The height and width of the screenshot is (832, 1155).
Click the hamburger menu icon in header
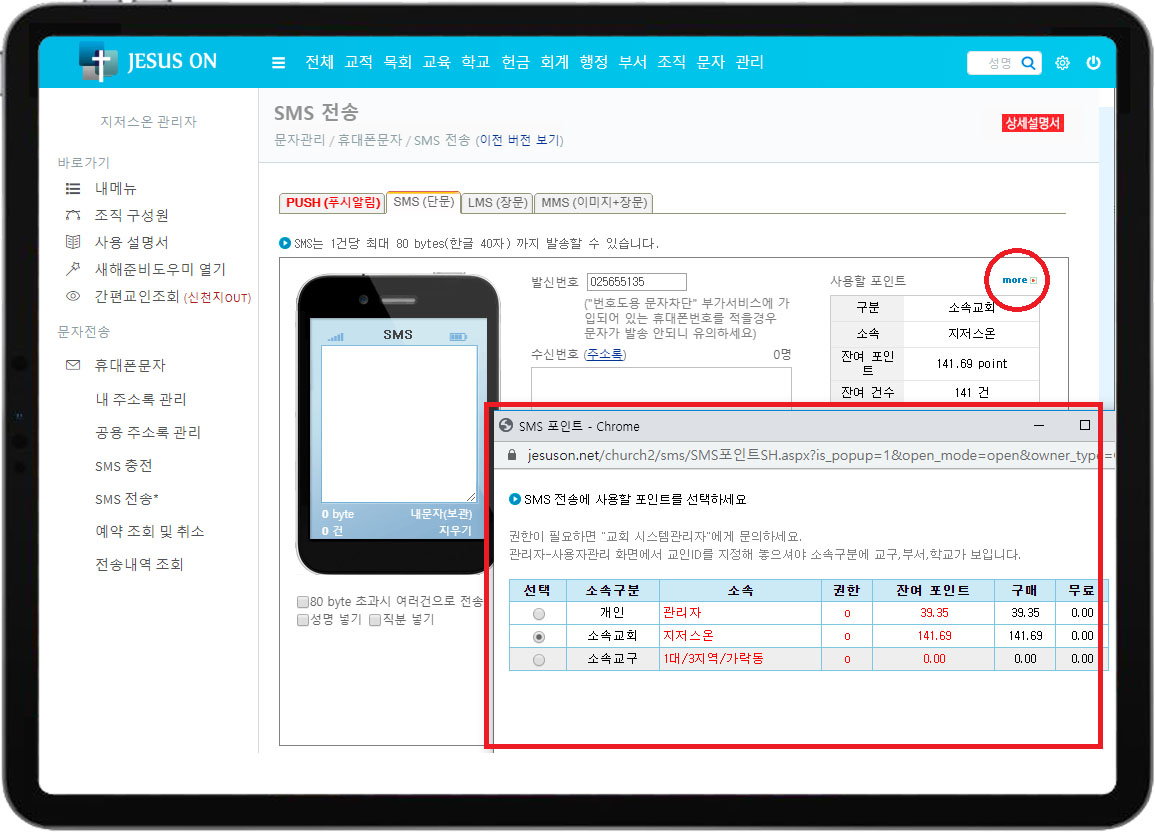point(279,63)
